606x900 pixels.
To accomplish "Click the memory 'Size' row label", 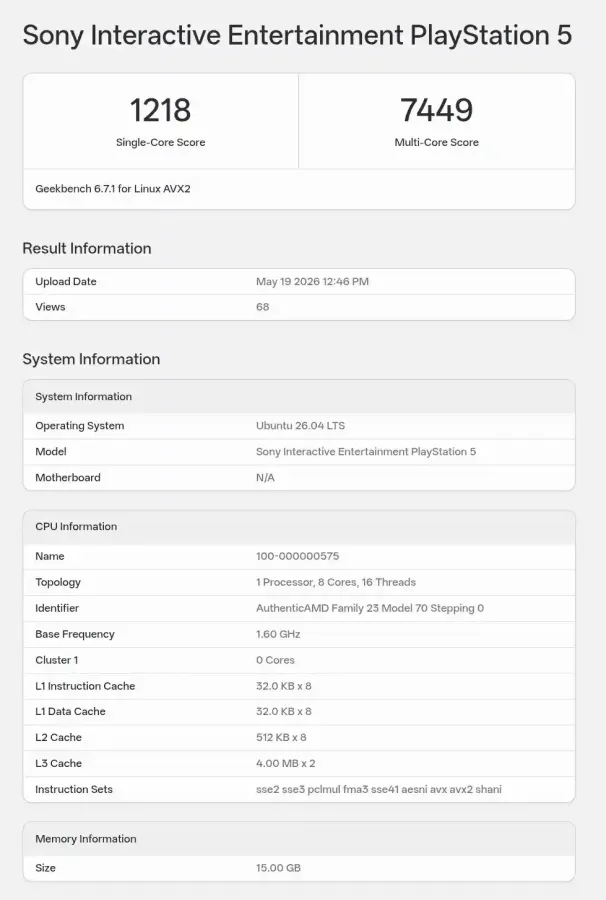I will (45, 868).
